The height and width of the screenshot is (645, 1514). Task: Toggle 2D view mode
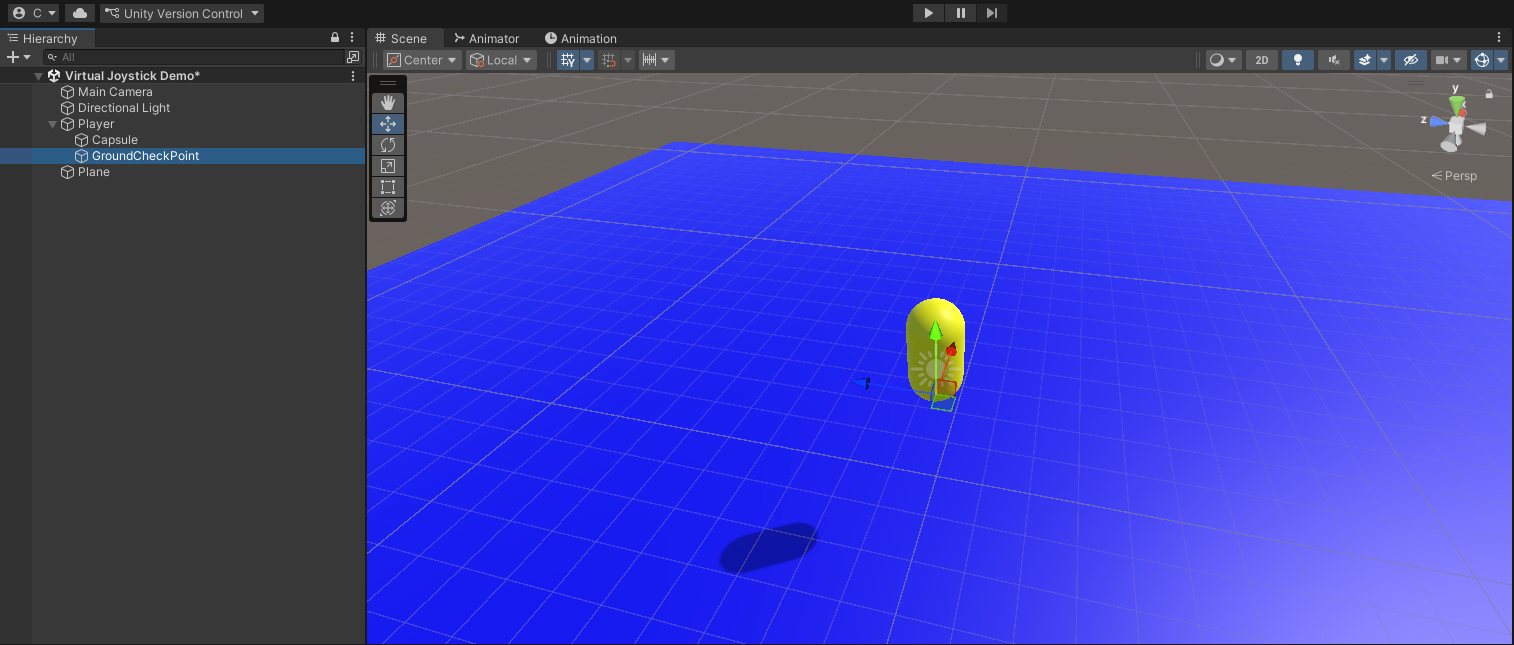tap(1261, 59)
